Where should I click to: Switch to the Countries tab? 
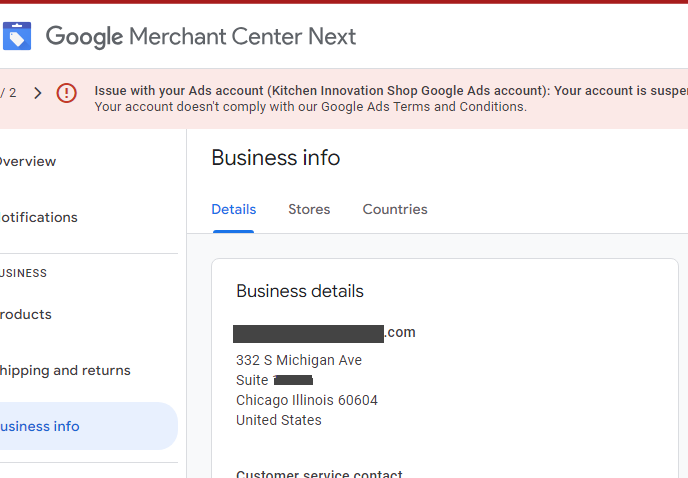(395, 210)
